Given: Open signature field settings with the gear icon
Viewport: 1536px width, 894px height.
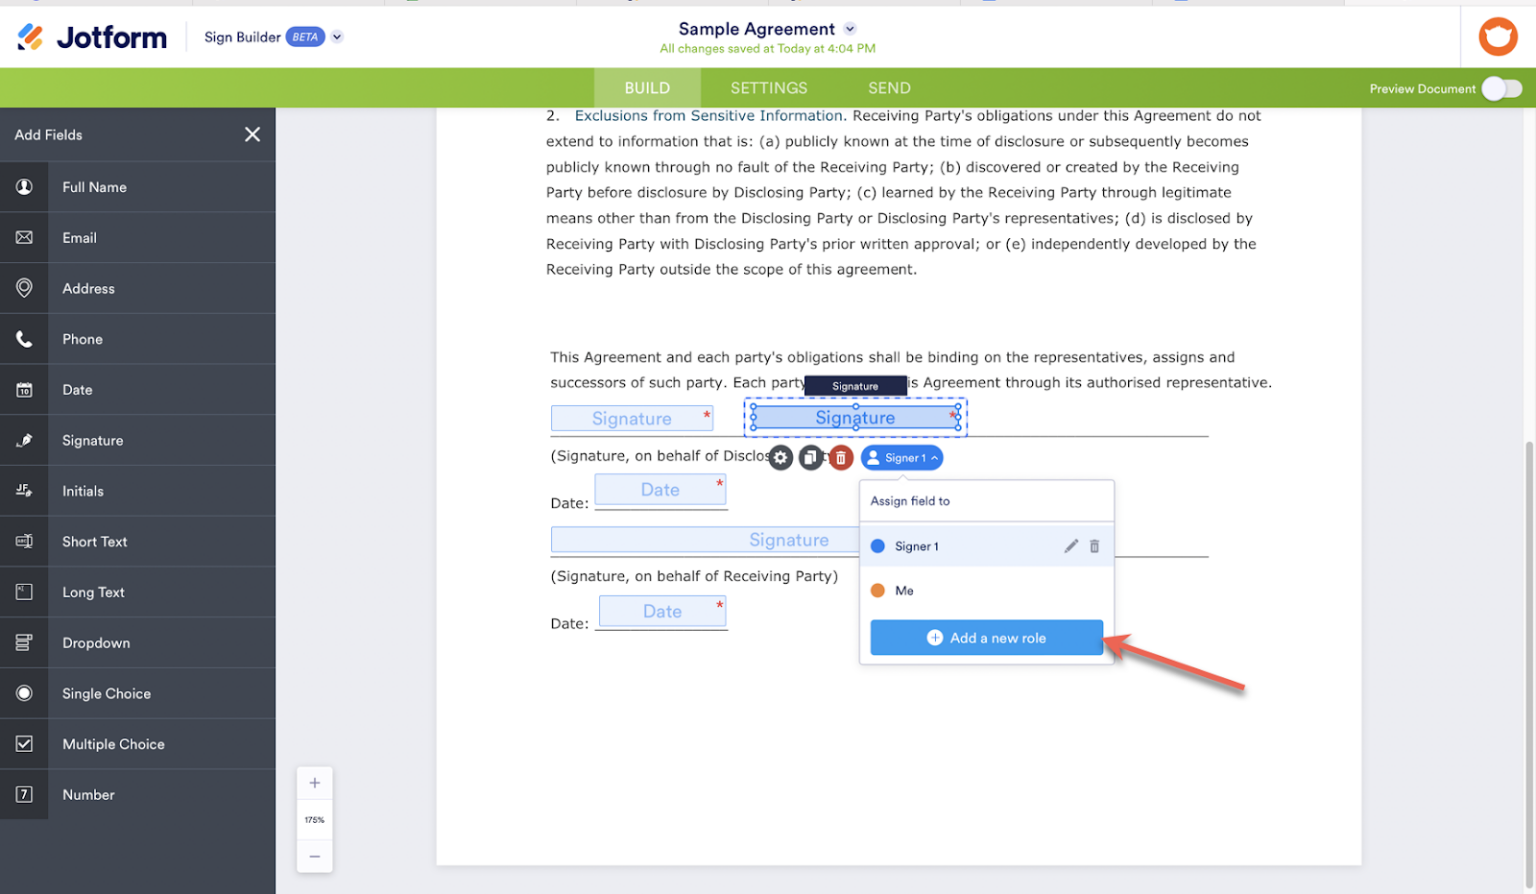Looking at the screenshot, I should point(780,457).
